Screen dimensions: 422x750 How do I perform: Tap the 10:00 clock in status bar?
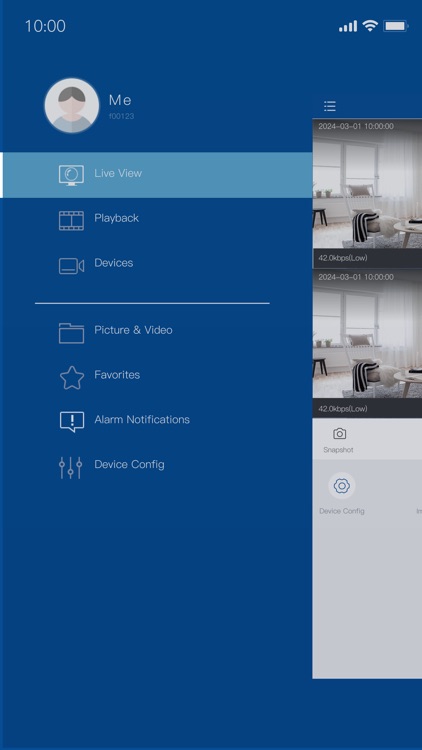tap(45, 26)
